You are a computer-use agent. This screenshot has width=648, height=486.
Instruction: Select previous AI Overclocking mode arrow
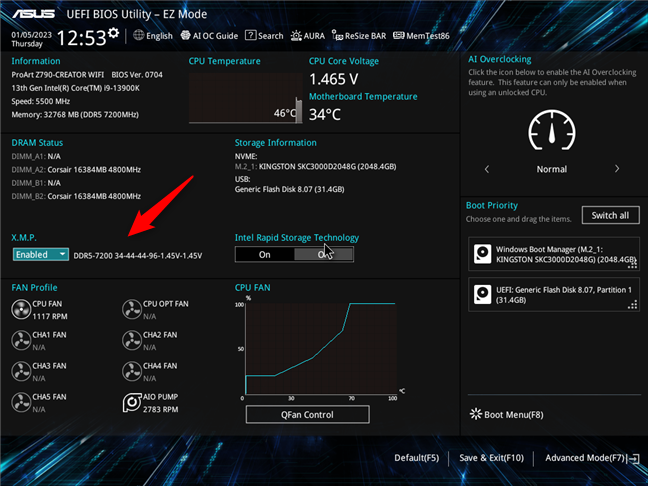point(487,169)
